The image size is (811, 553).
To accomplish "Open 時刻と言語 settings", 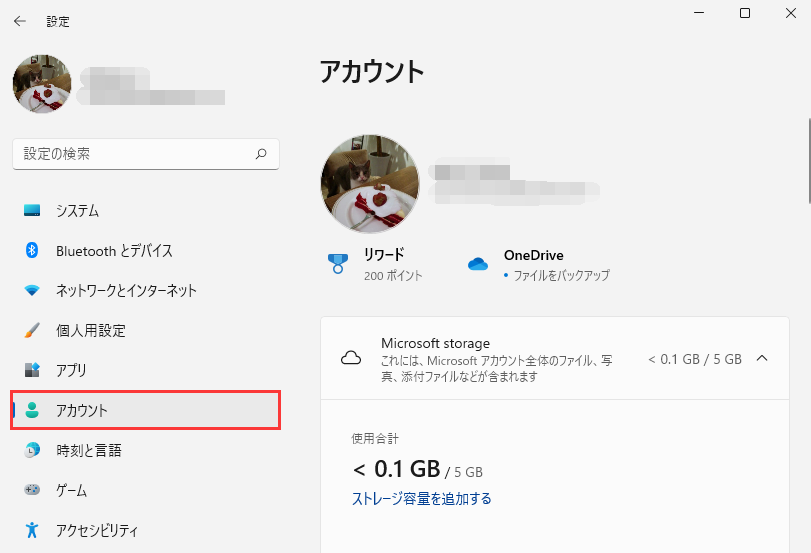I will tap(145, 450).
